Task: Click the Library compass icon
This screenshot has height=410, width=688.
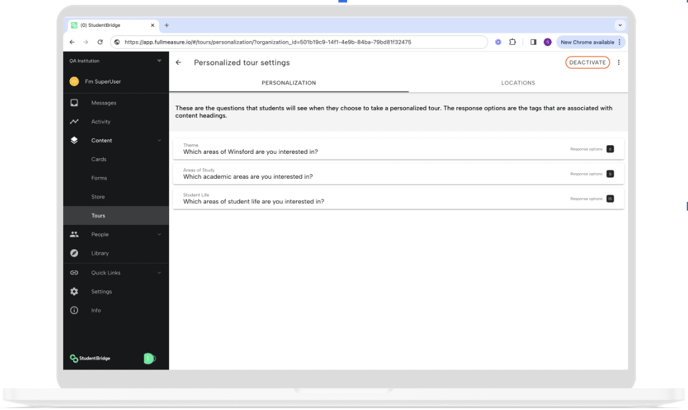Action: [x=74, y=253]
